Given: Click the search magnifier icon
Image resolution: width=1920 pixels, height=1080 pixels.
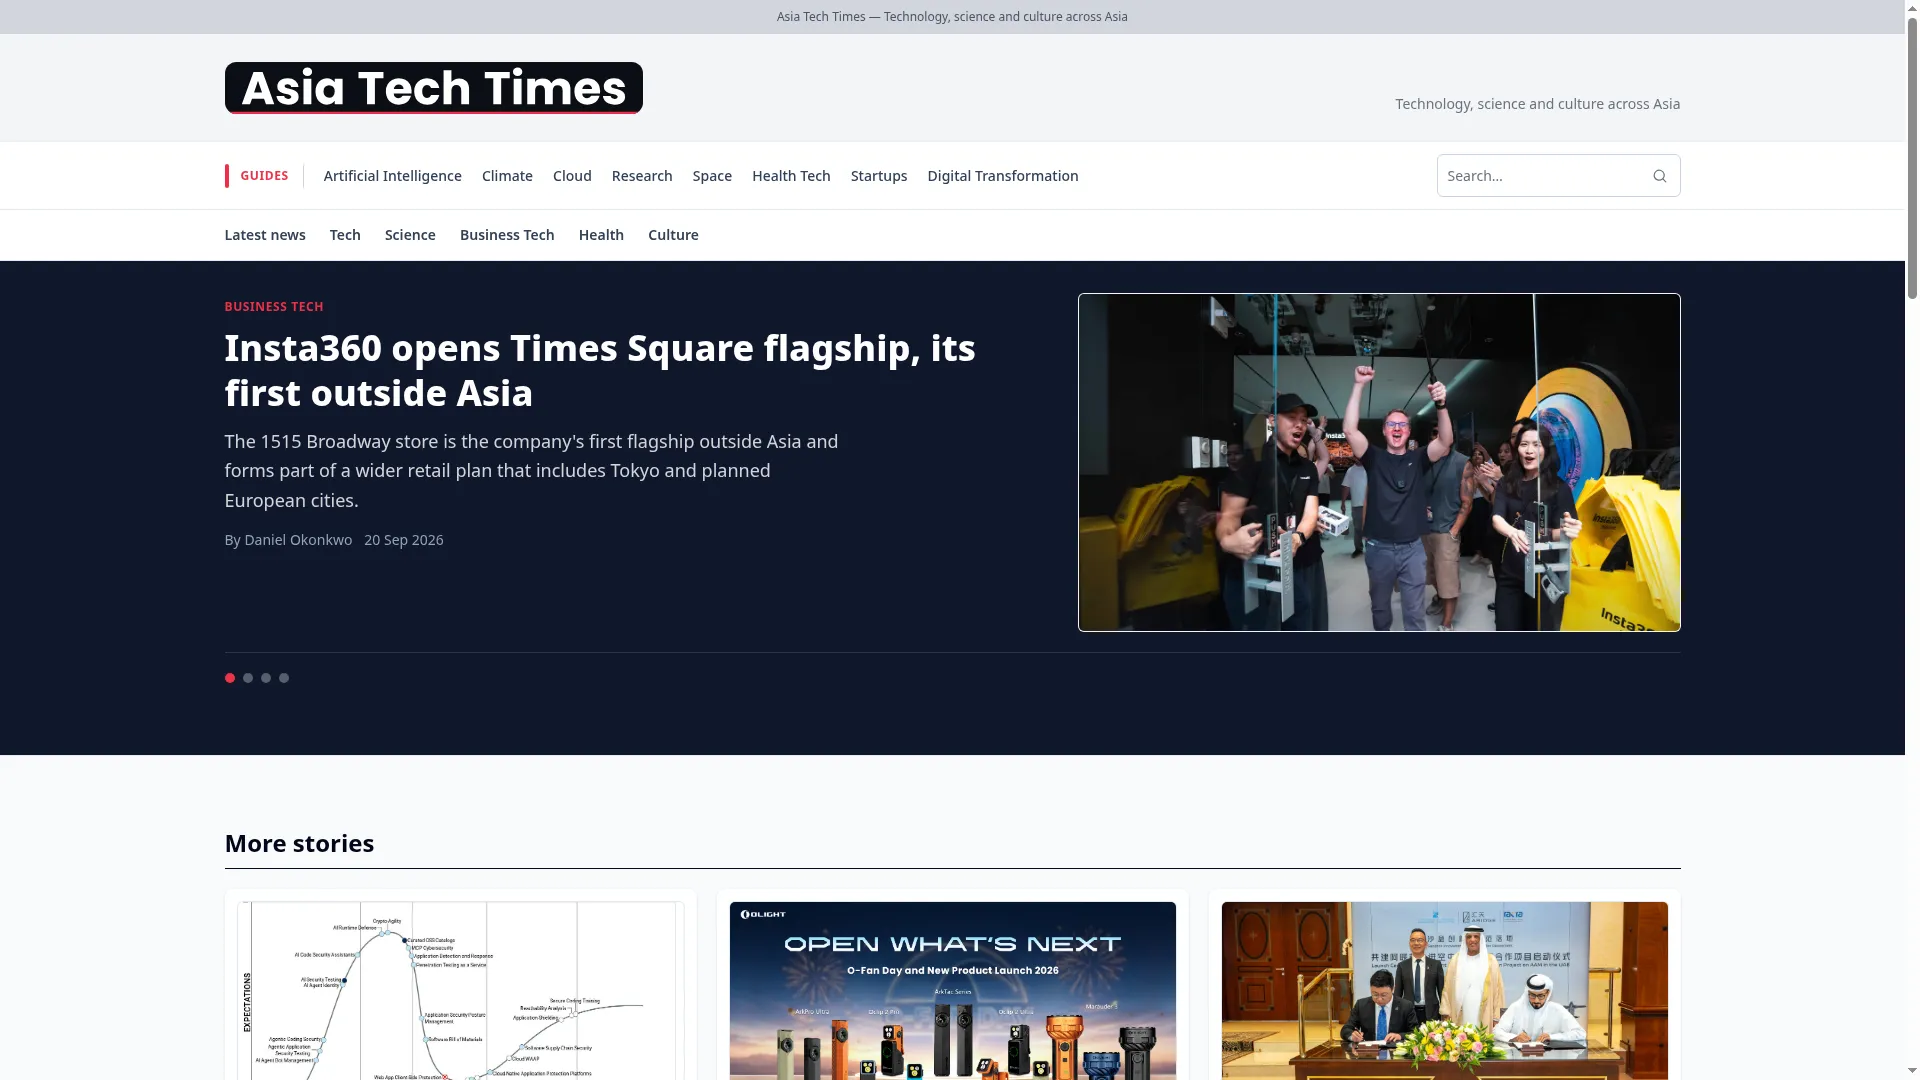Looking at the screenshot, I should [1659, 176].
